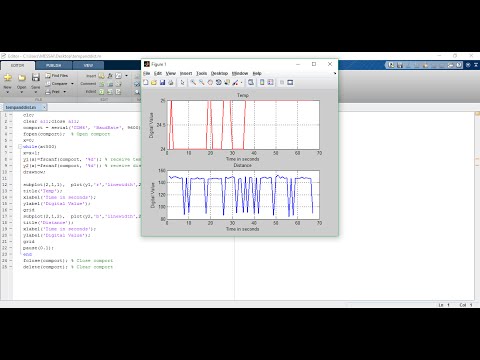Click the third Insert row icon

118,76
